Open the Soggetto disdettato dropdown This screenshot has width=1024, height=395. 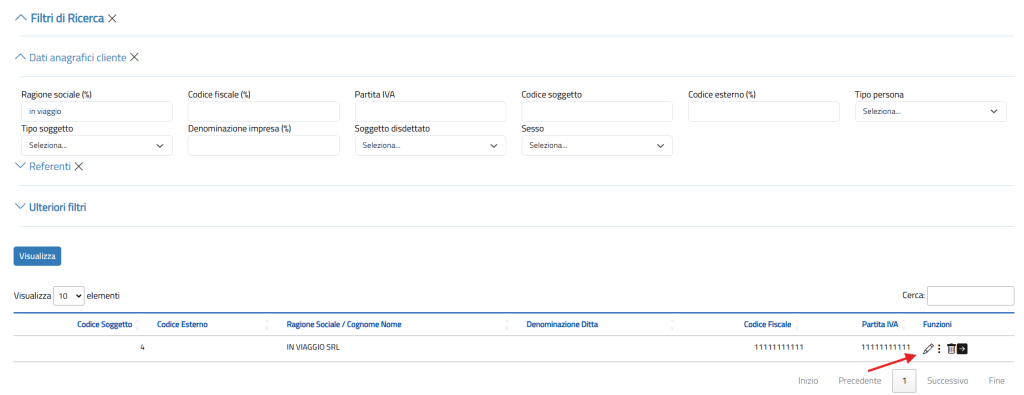pos(430,146)
